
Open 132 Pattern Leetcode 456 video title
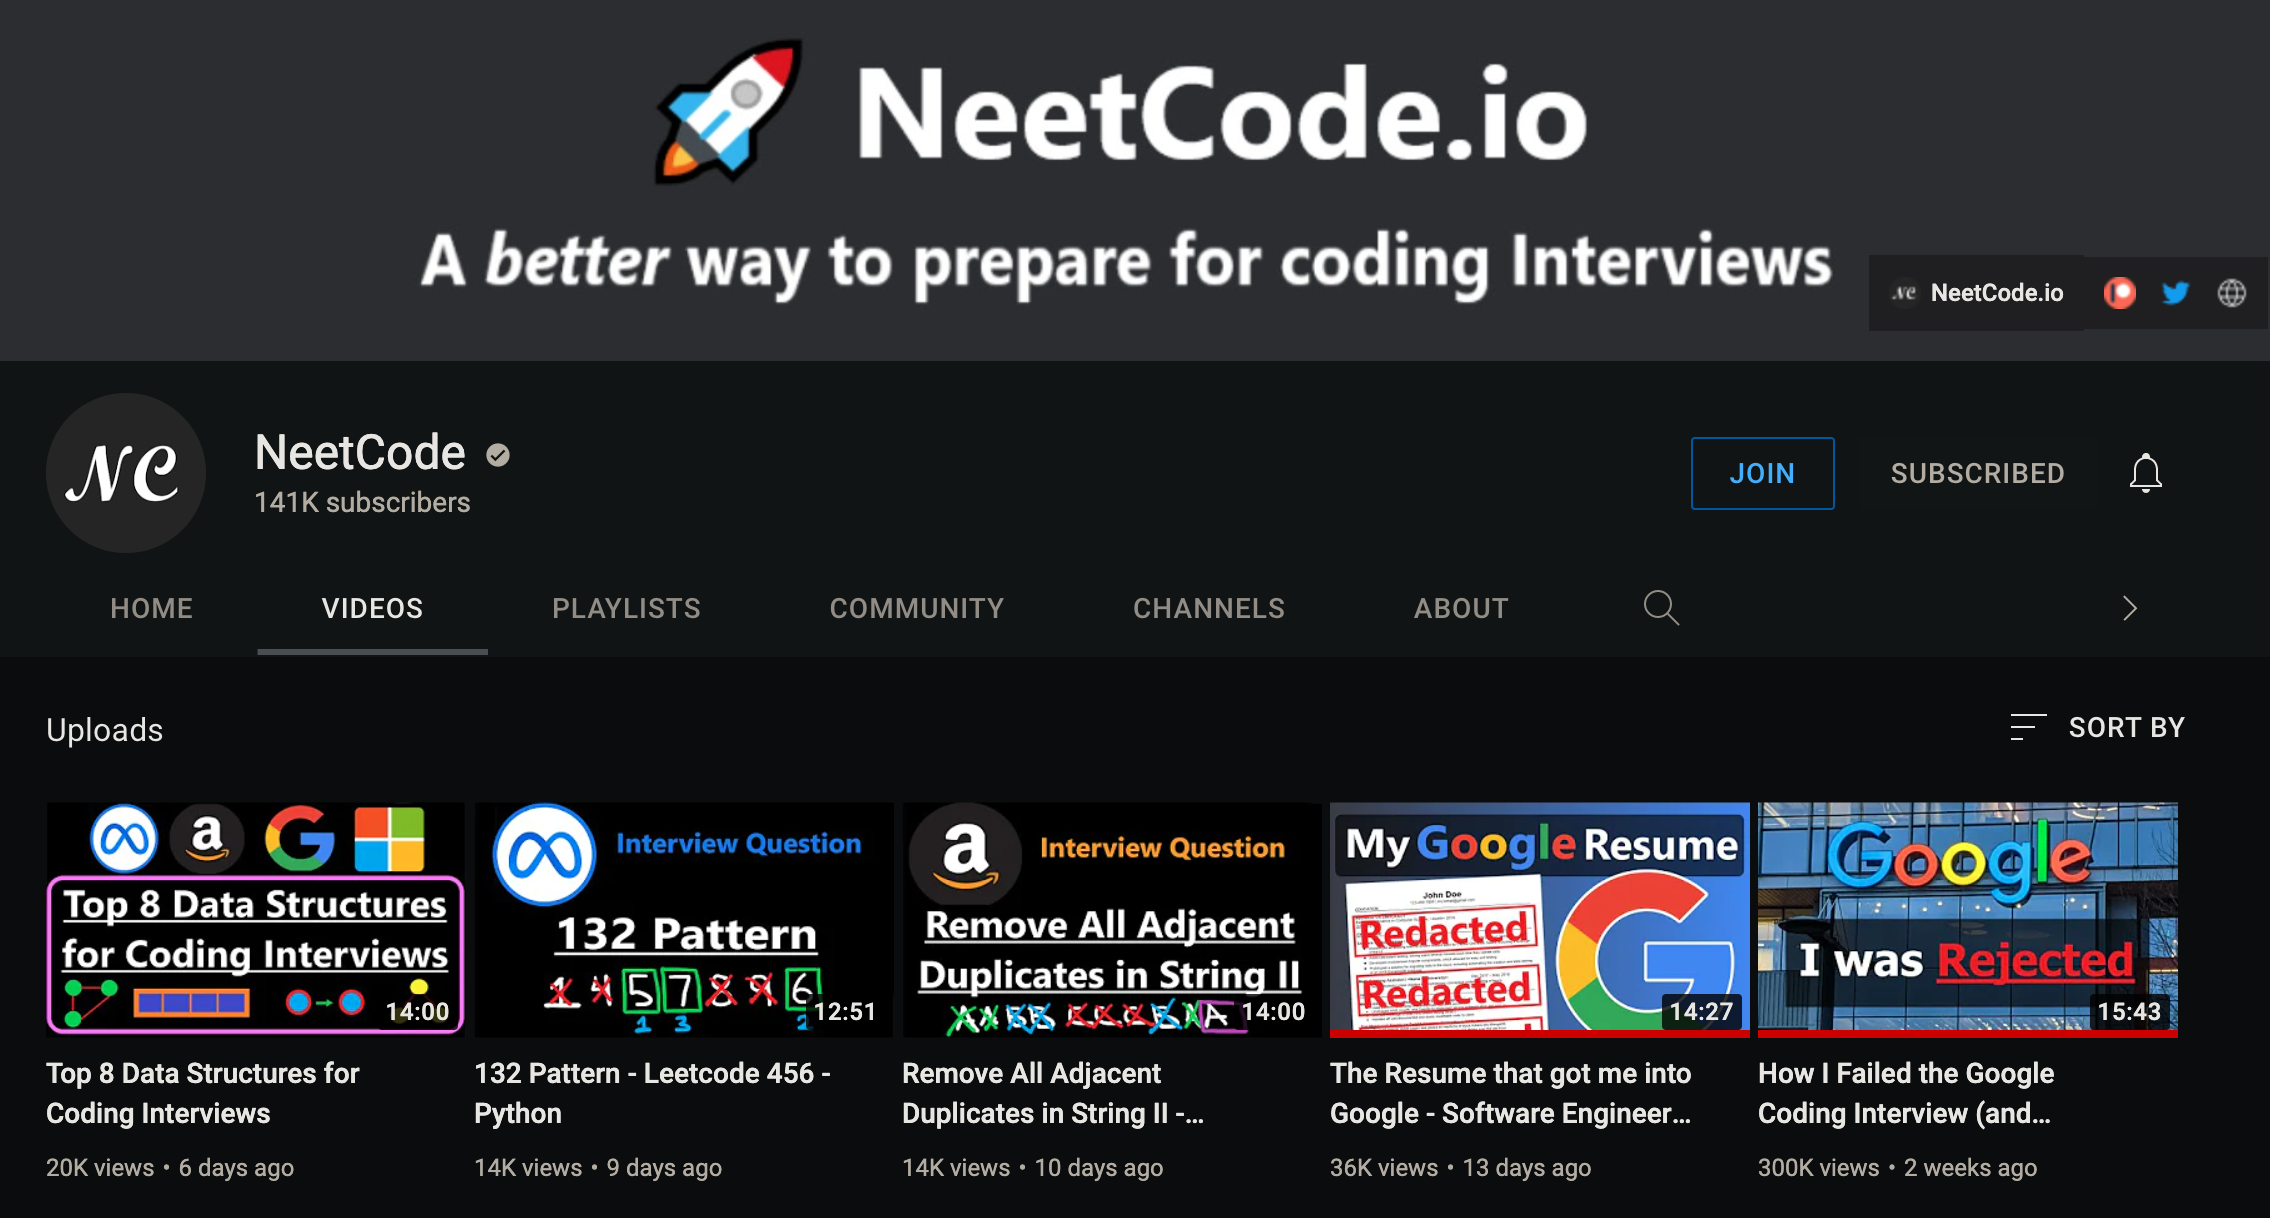coord(652,1093)
